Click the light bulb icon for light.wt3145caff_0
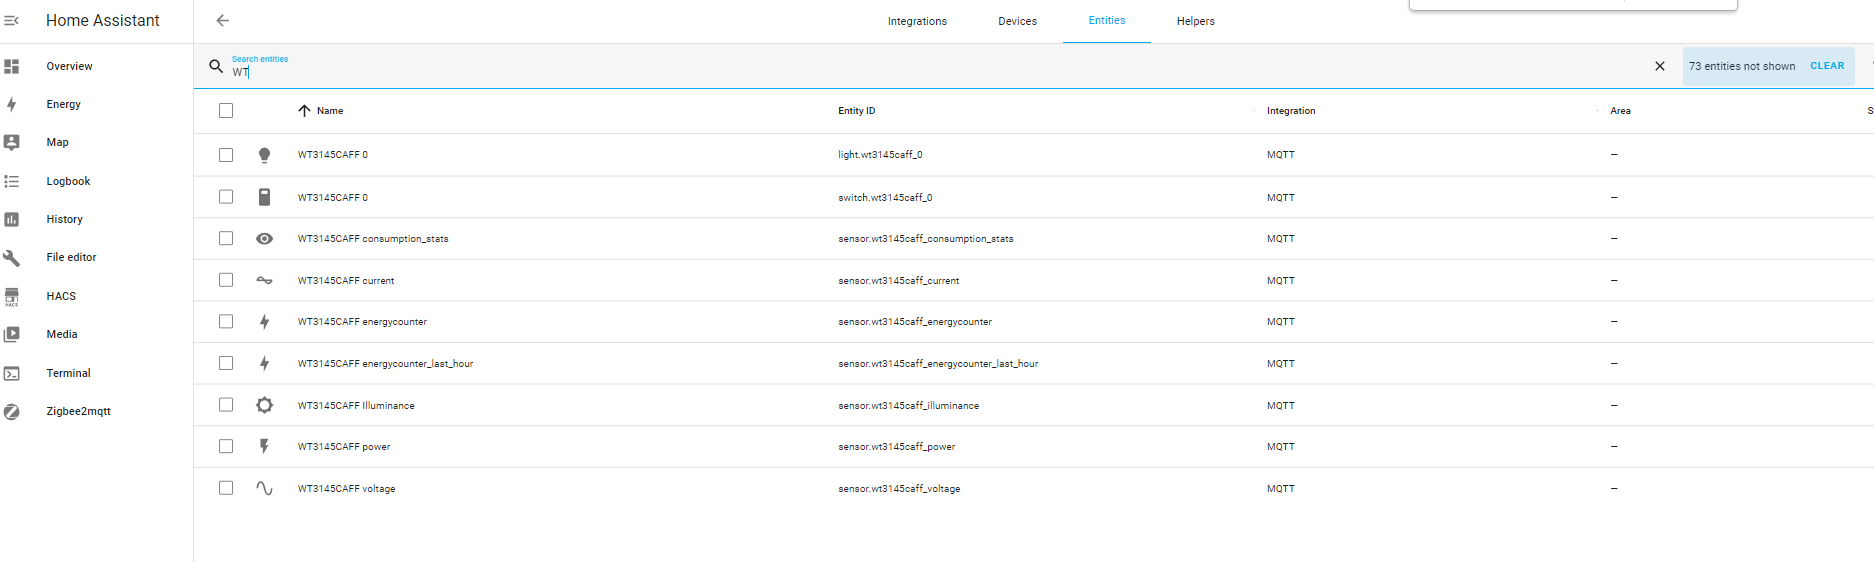 (x=264, y=155)
